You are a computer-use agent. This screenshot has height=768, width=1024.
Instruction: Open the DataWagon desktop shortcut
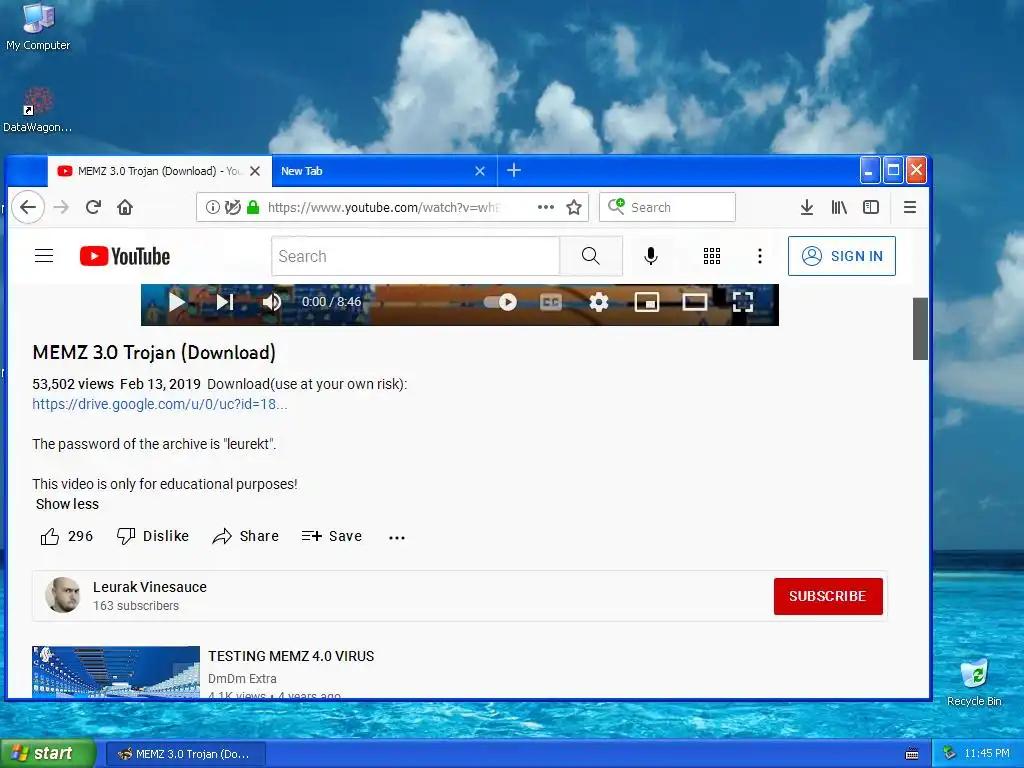37,110
